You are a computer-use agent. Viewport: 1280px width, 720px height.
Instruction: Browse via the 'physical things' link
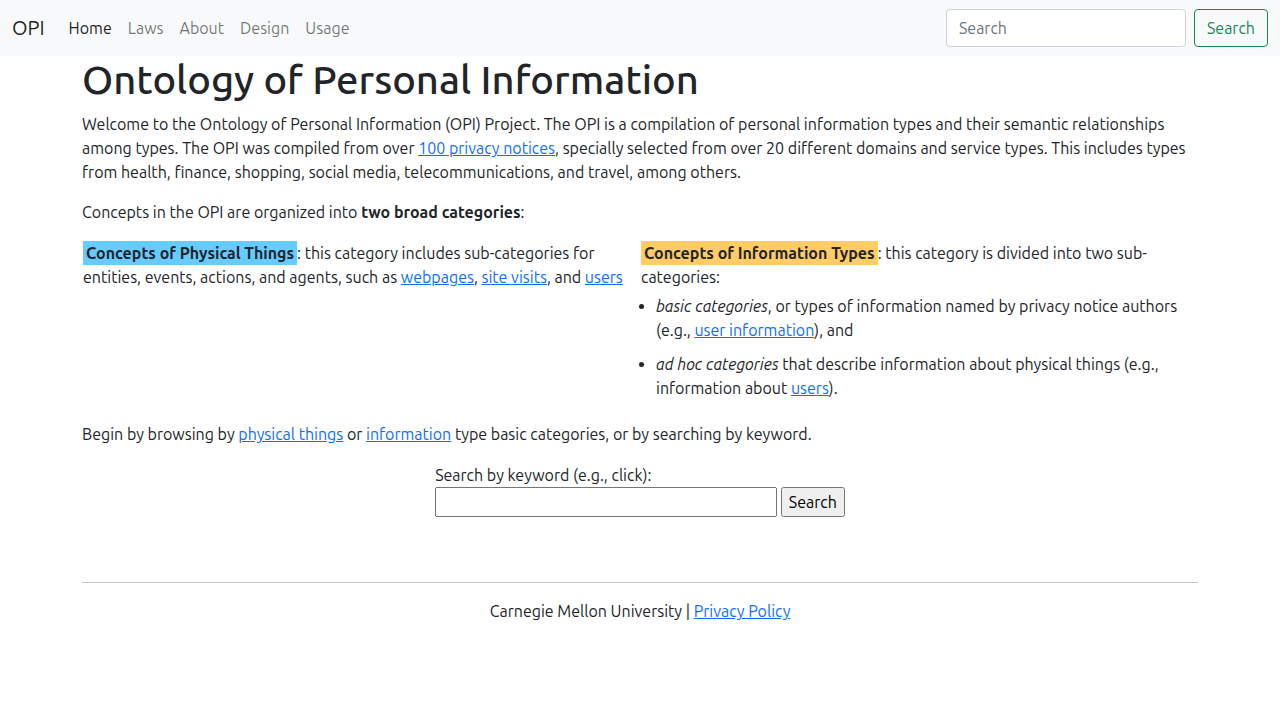point(291,434)
